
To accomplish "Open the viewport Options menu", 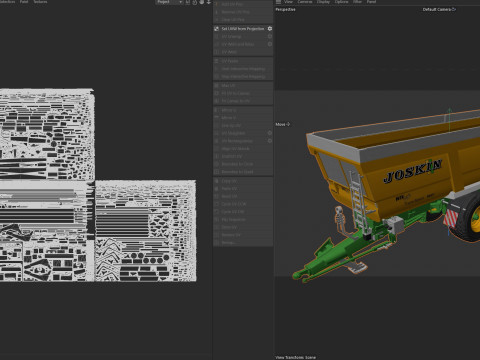I will point(341,2).
